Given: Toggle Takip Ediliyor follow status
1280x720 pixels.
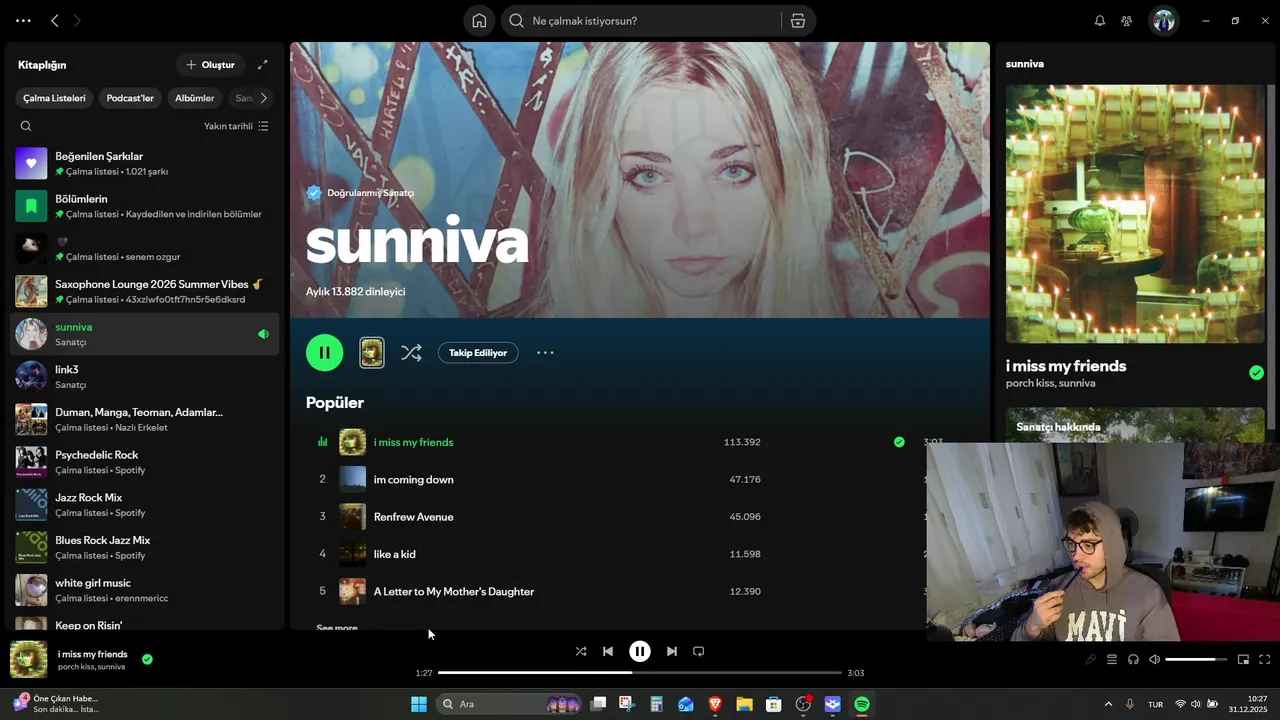Looking at the screenshot, I should point(478,352).
